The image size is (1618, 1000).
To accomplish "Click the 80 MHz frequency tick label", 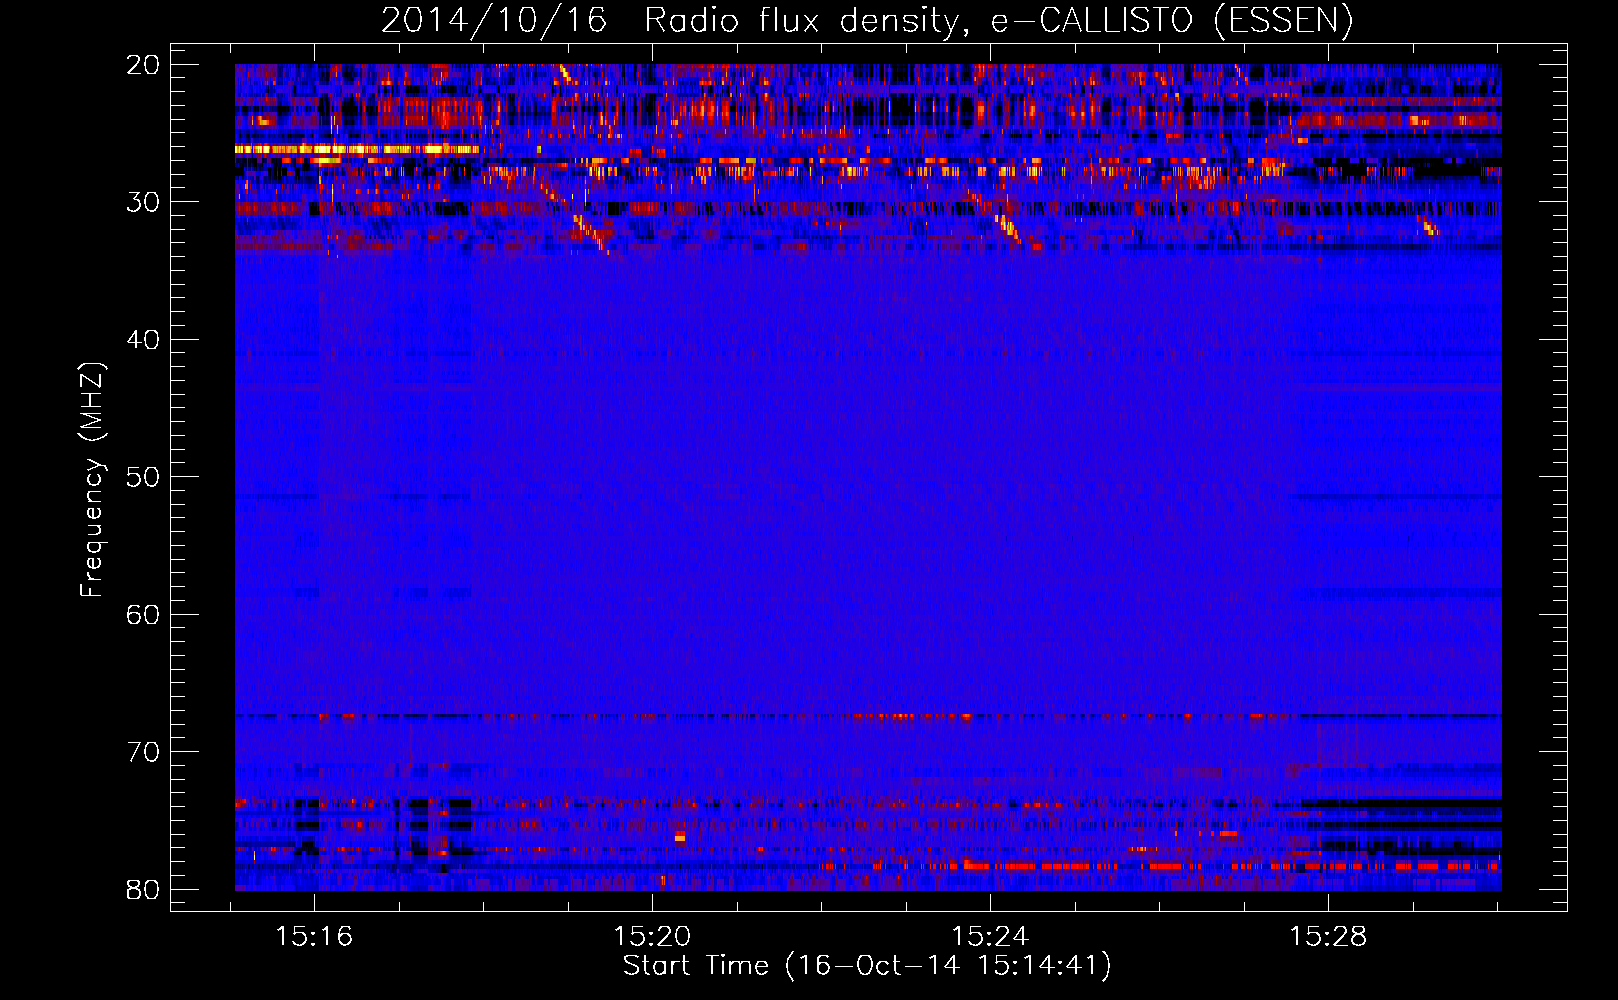I will click(143, 889).
